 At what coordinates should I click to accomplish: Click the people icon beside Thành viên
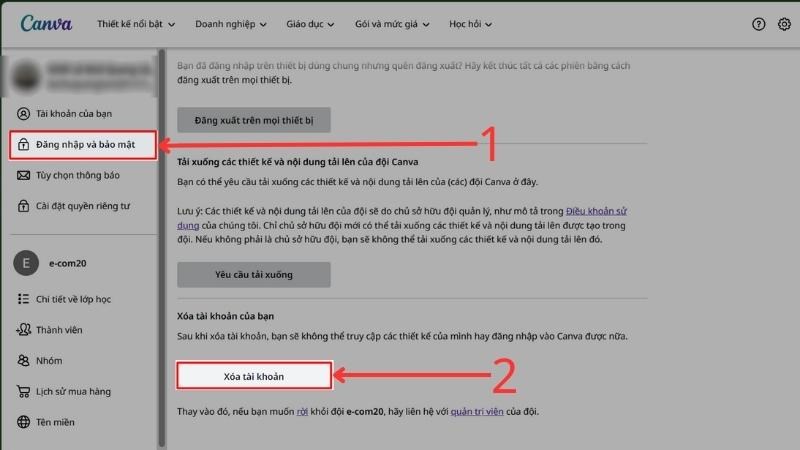click(x=23, y=330)
